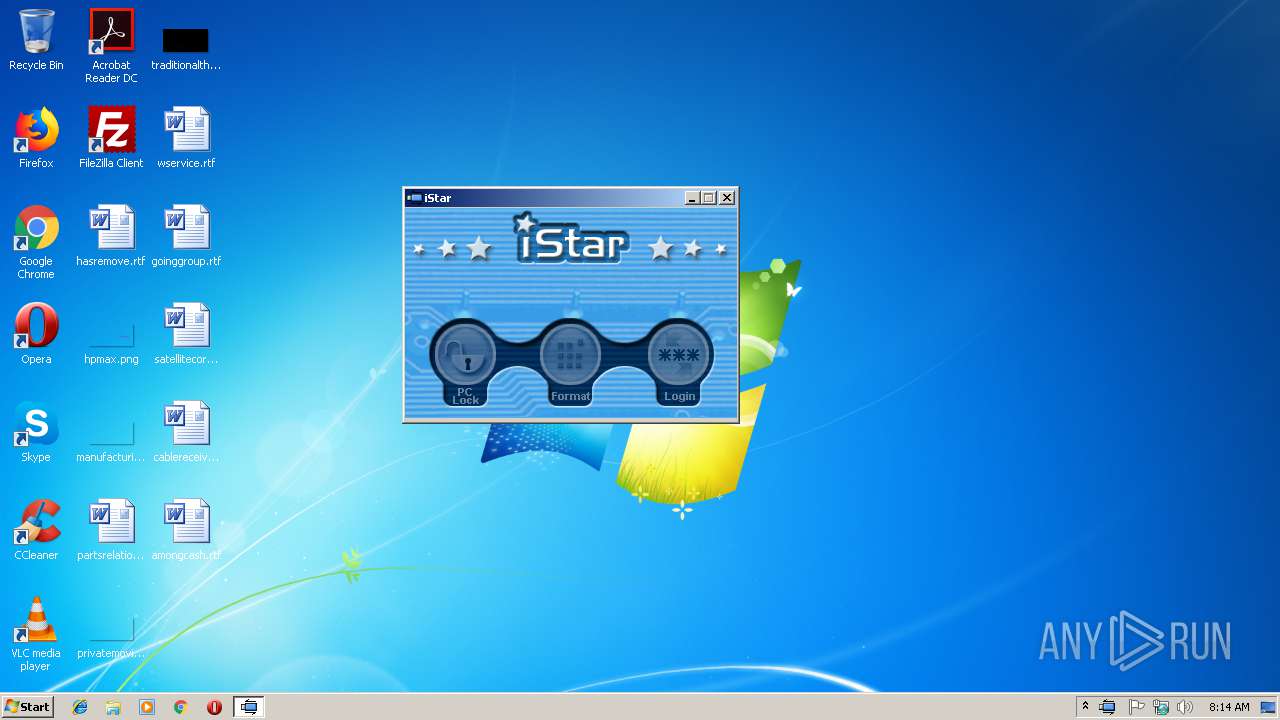
Task: Select the cablereceiv... document
Action: click(x=186, y=432)
